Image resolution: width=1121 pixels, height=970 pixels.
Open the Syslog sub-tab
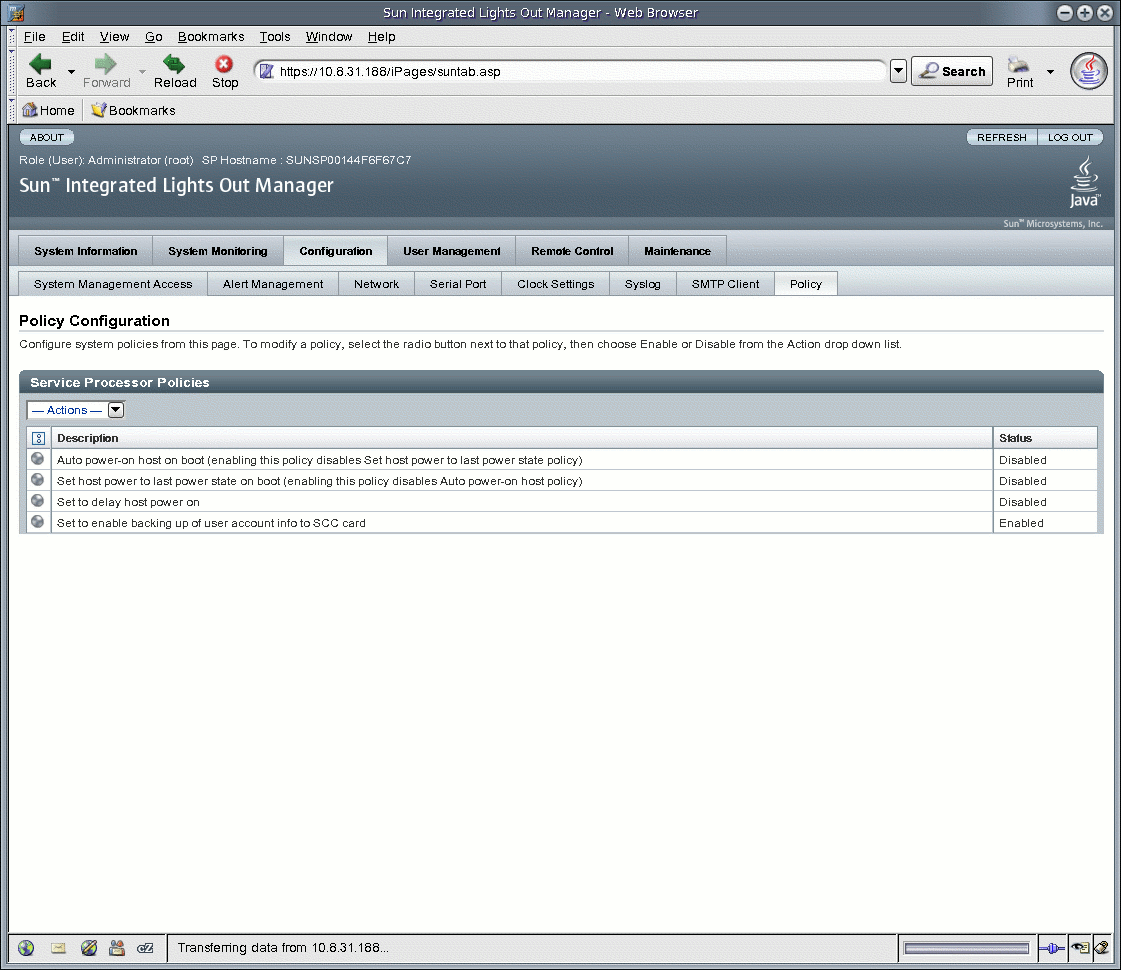coord(643,284)
